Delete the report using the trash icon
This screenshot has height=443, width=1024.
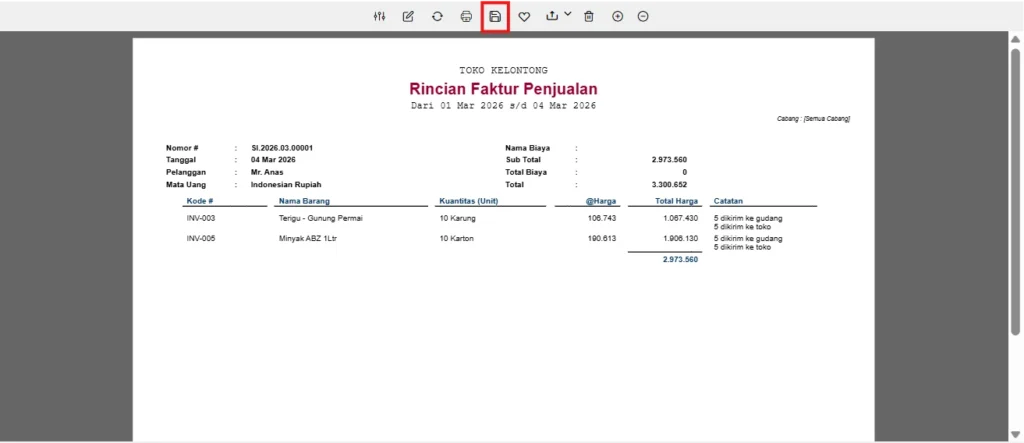pyautogui.click(x=588, y=16)
